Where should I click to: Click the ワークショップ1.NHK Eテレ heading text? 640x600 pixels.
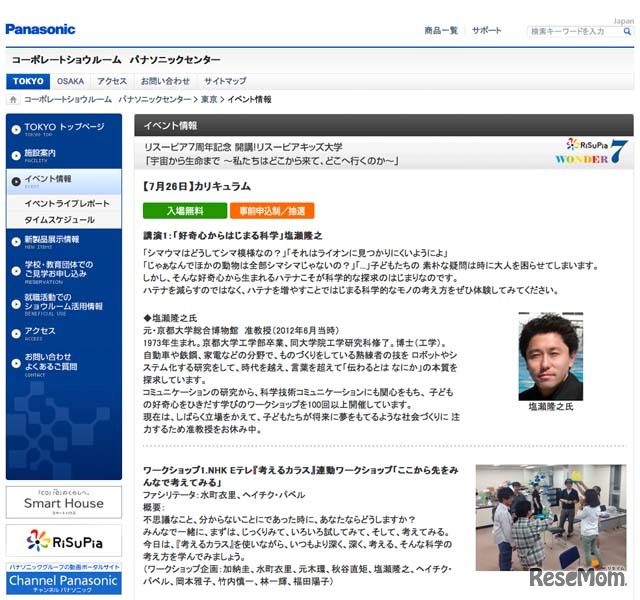[x=300, y=476]
